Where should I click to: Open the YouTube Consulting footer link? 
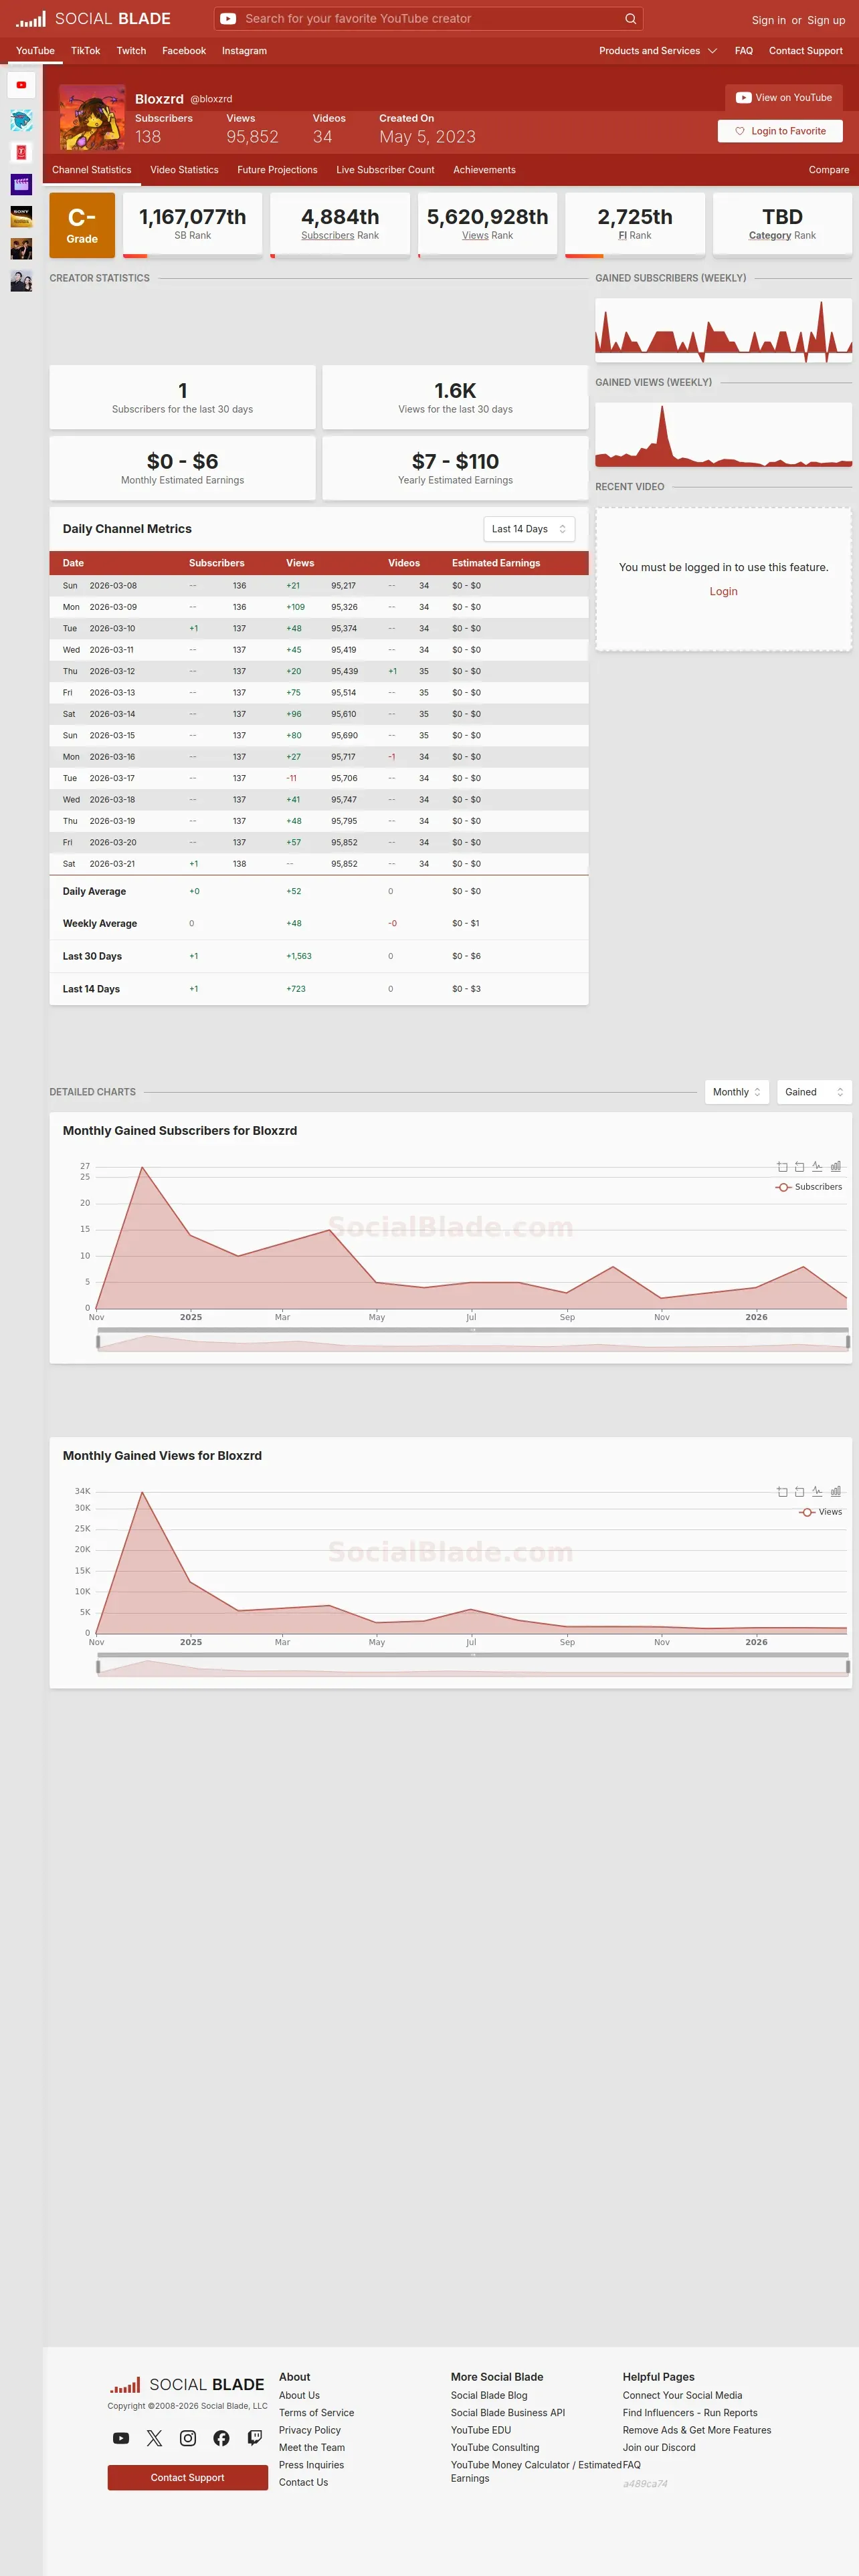[494, 2447]
